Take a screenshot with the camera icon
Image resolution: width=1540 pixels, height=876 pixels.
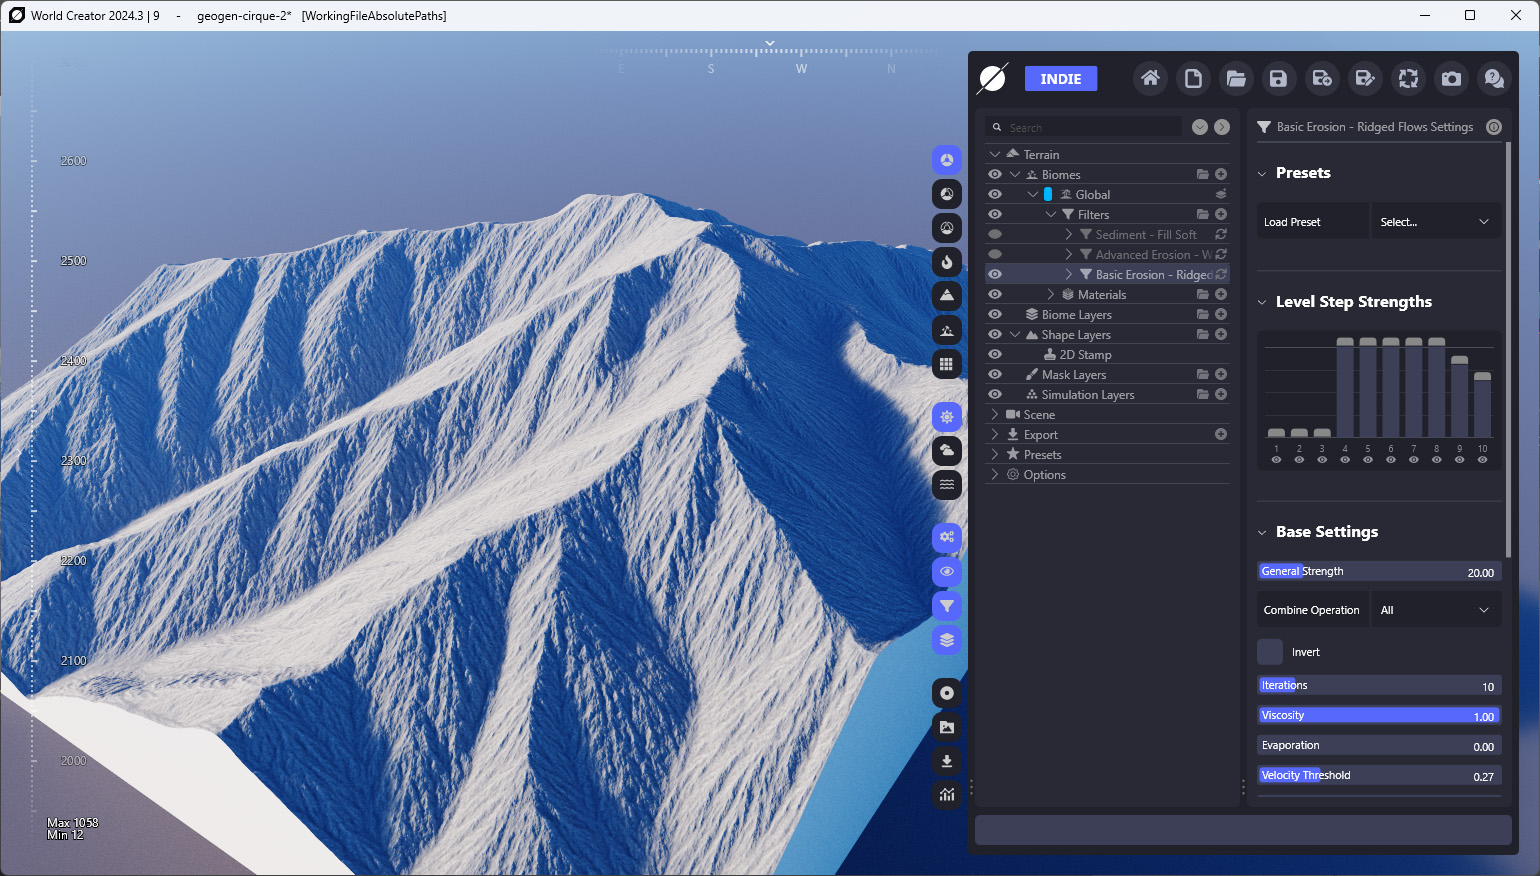(1451, 79)
